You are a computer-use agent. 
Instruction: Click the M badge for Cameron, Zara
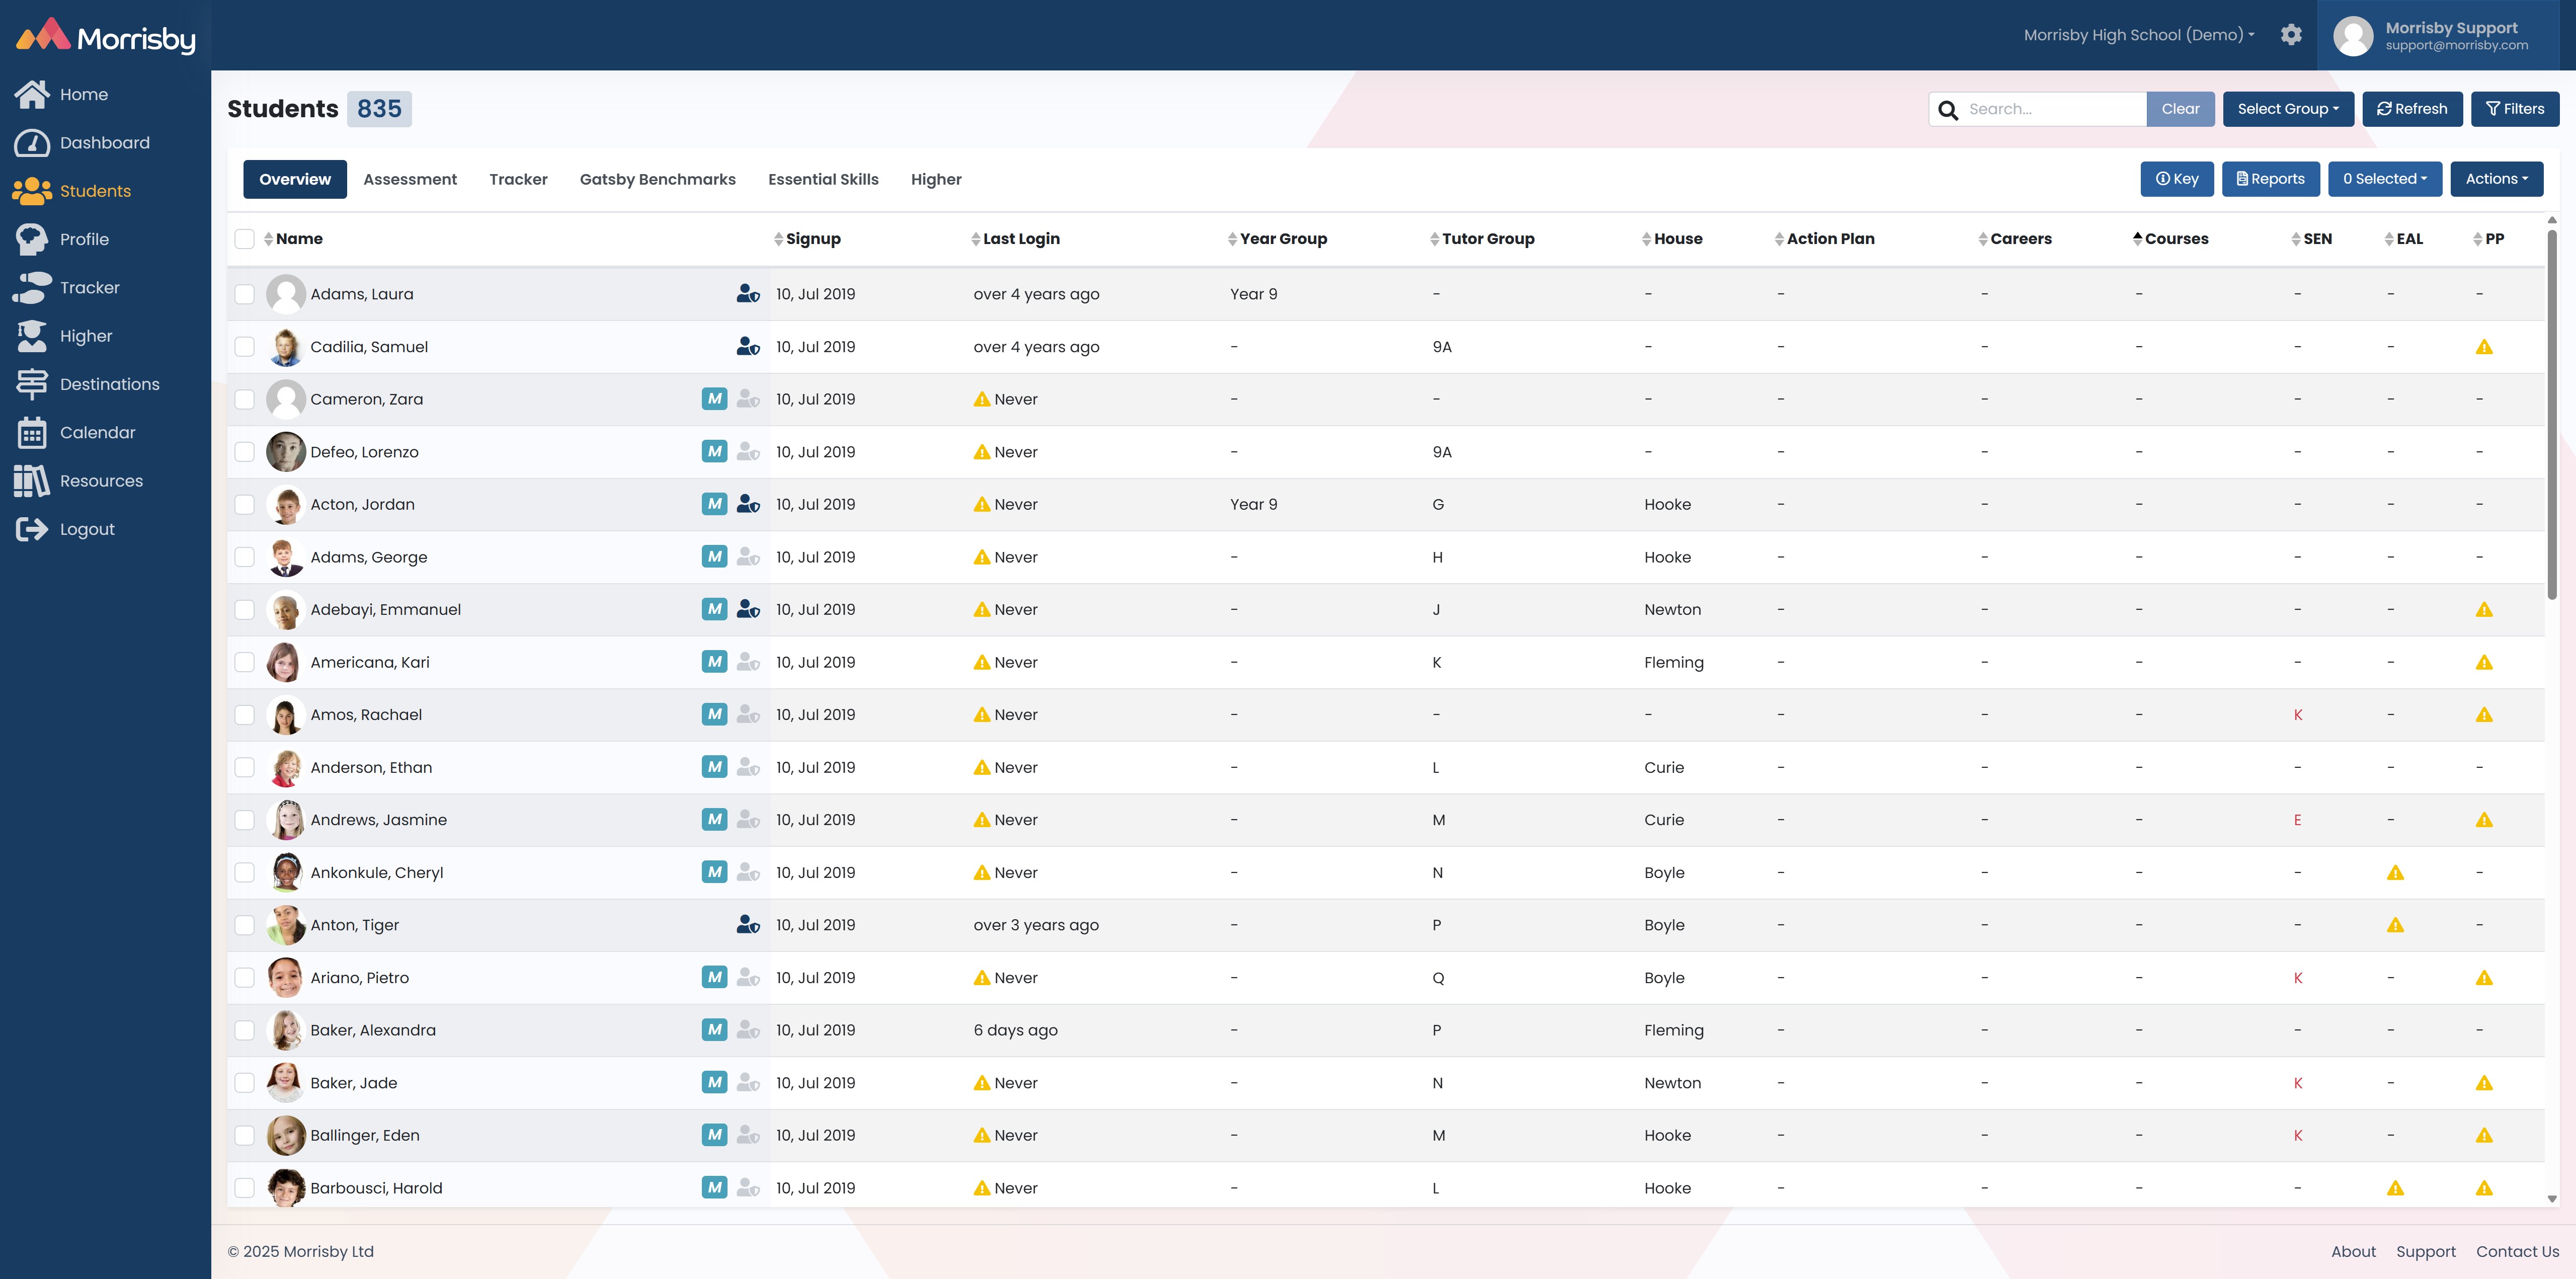(714, 399)
